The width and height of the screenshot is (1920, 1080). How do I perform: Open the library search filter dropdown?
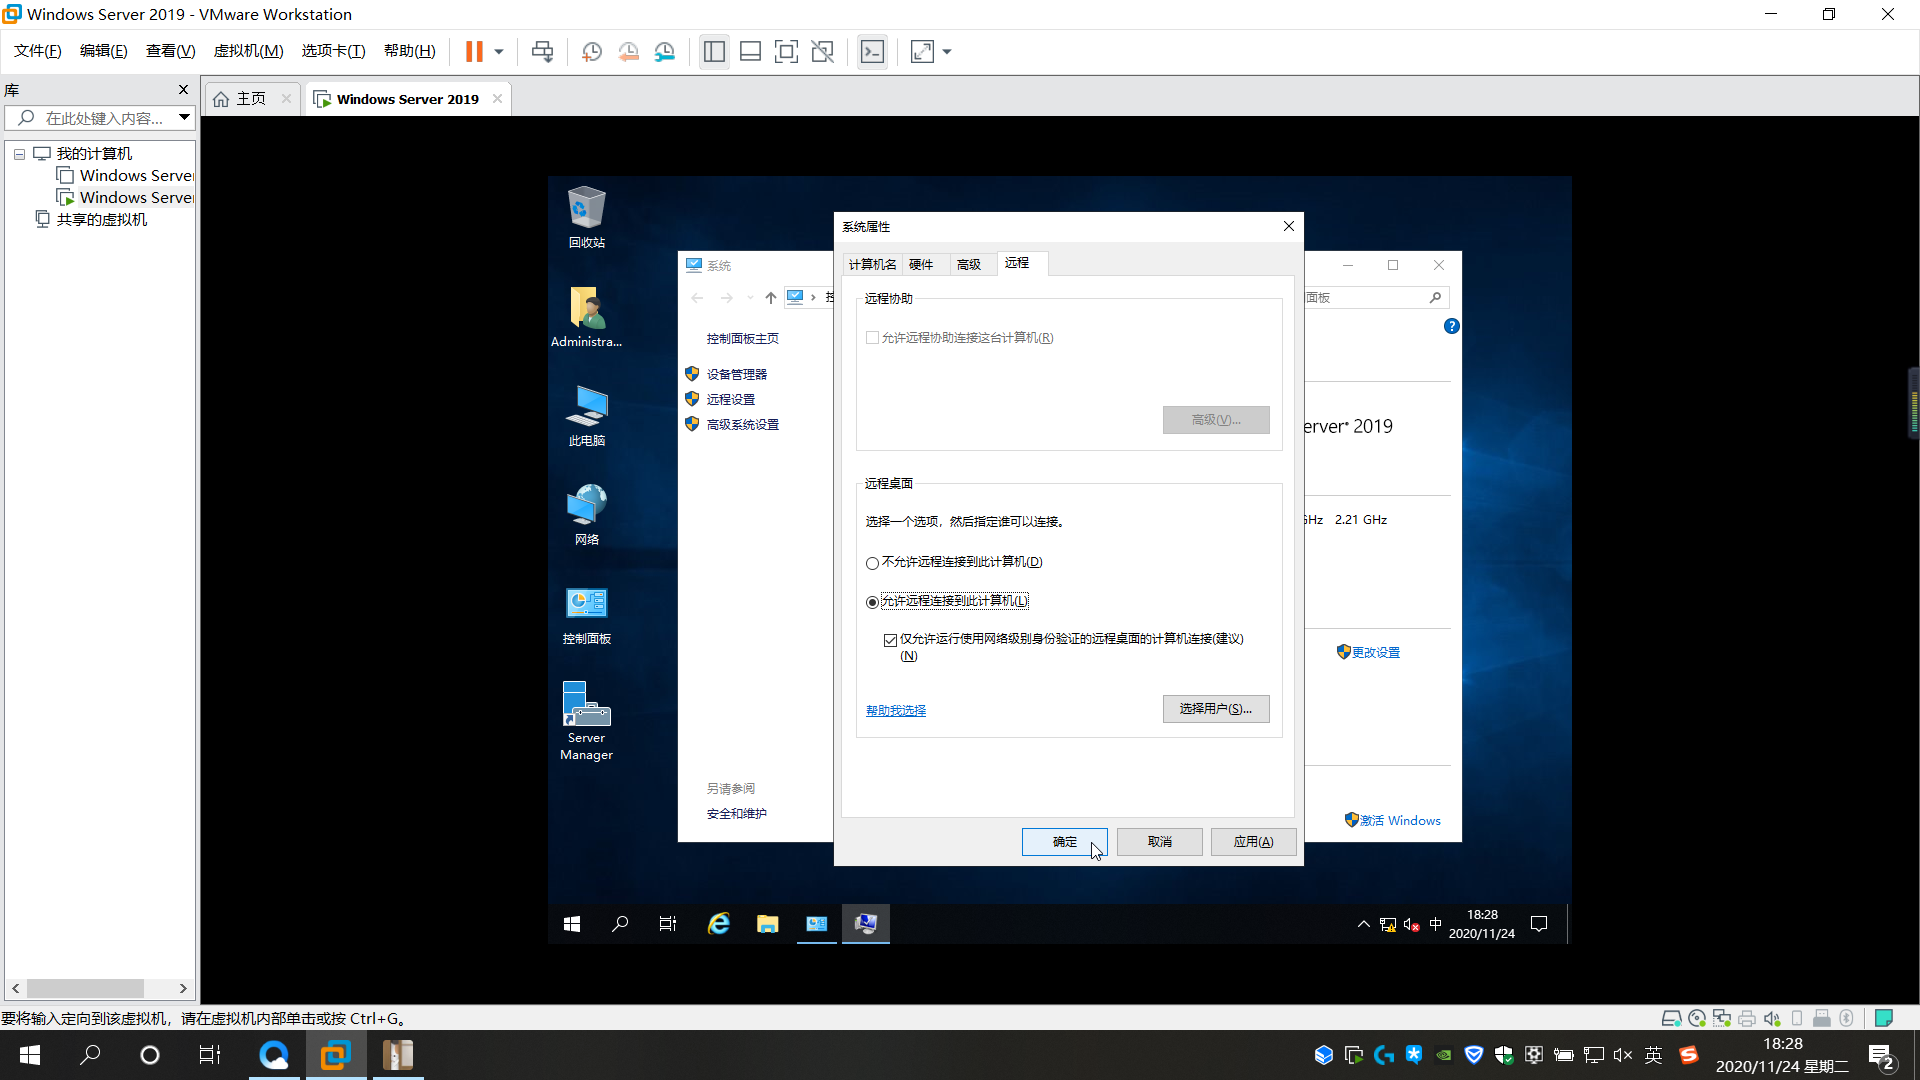coord(184,117)
